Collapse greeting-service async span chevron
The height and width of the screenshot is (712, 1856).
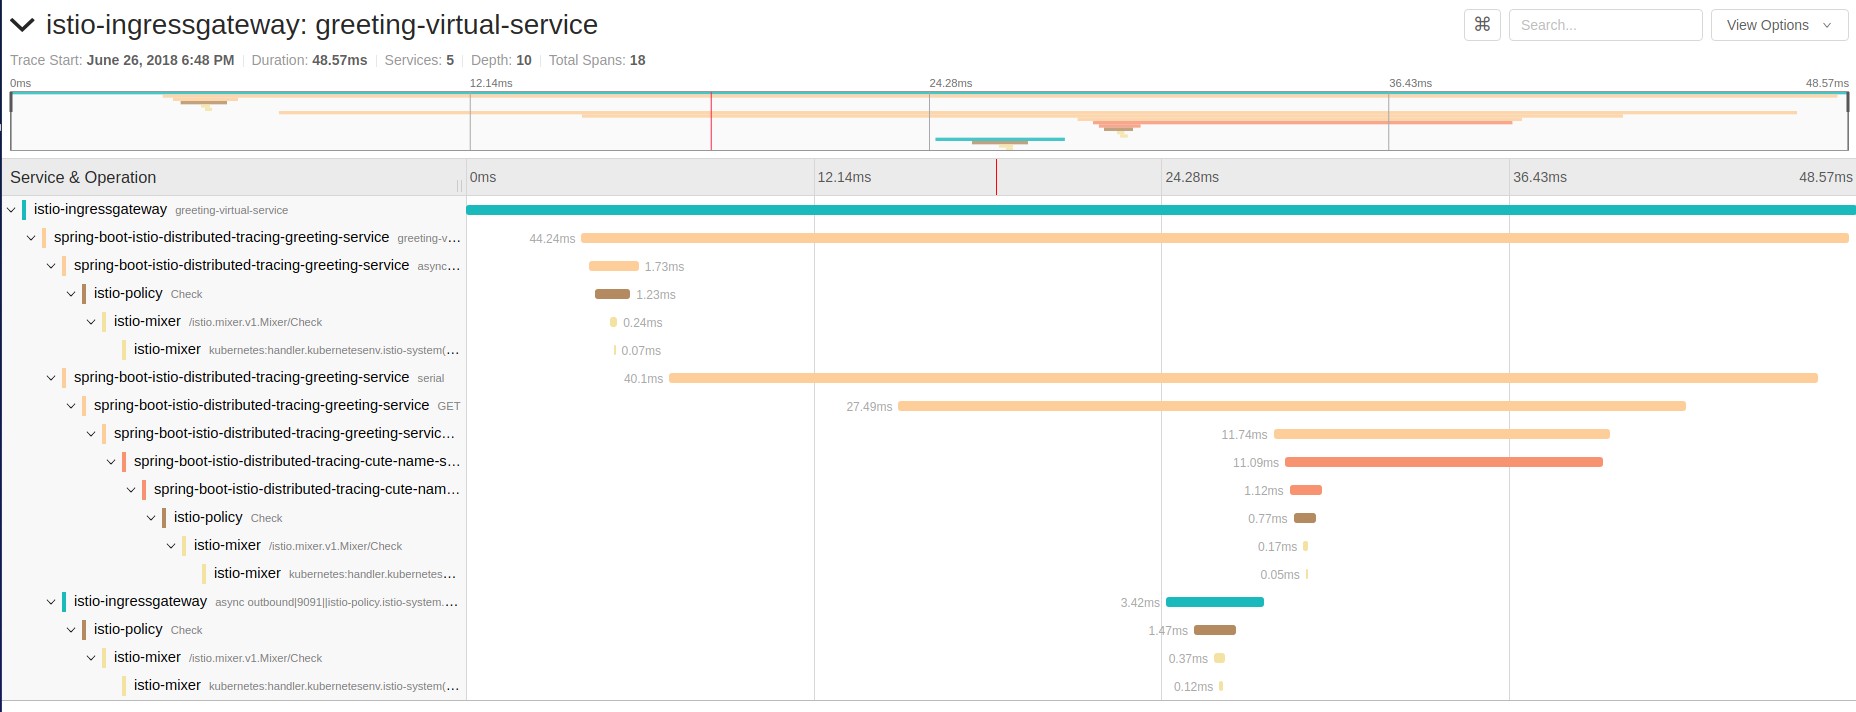tap(51, 266)
